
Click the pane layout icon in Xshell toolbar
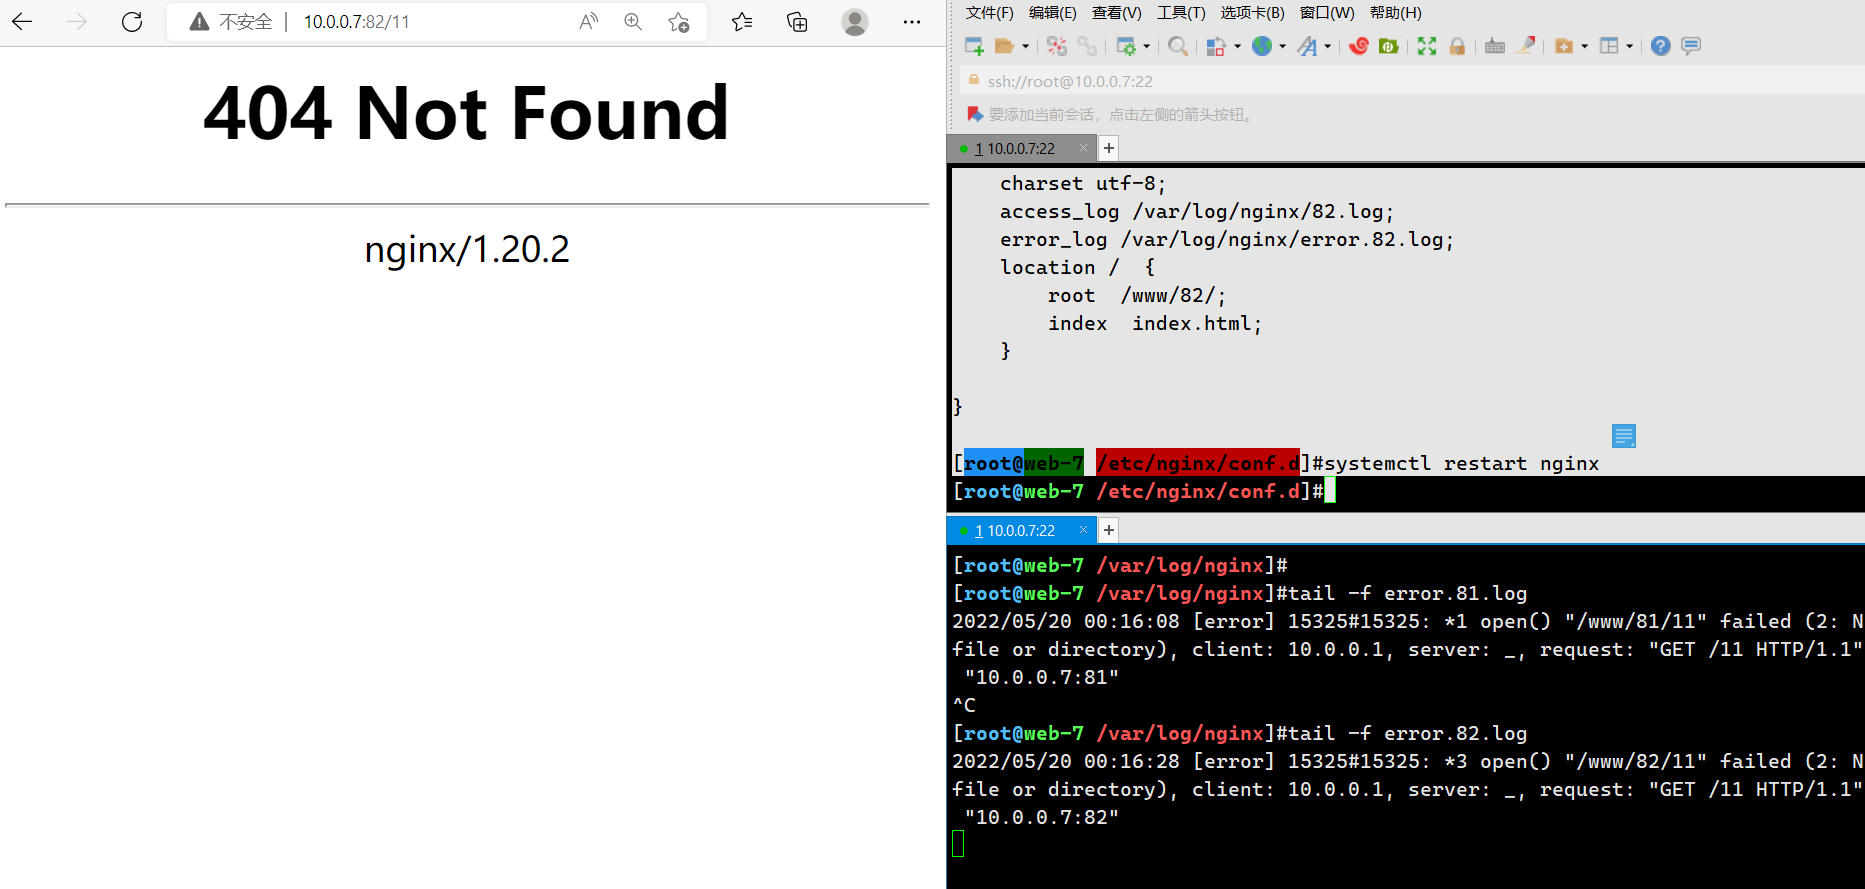coord(1609,46)
